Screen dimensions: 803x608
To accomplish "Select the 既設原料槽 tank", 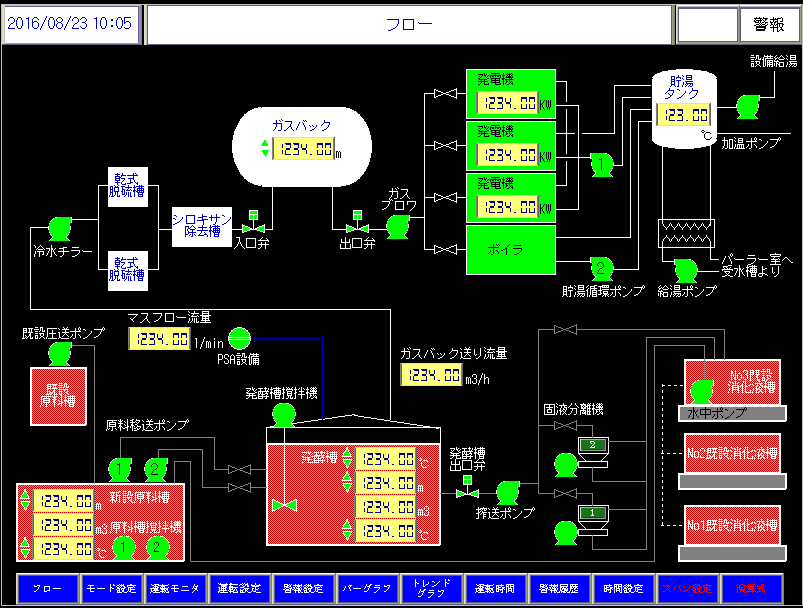I will [x=58, y=396].
